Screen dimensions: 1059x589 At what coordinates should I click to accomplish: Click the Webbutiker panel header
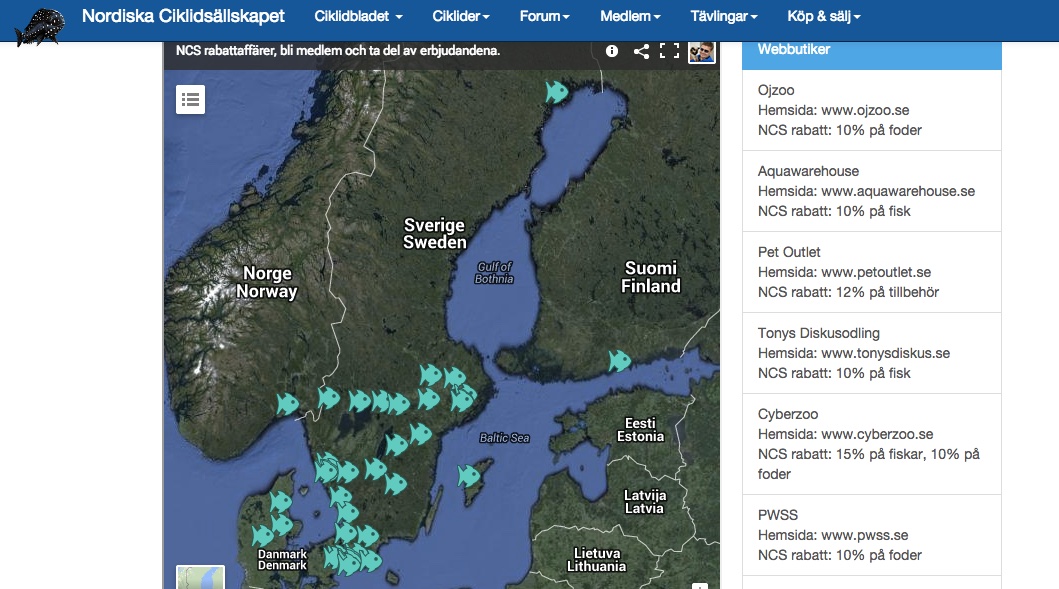point(871,54)
